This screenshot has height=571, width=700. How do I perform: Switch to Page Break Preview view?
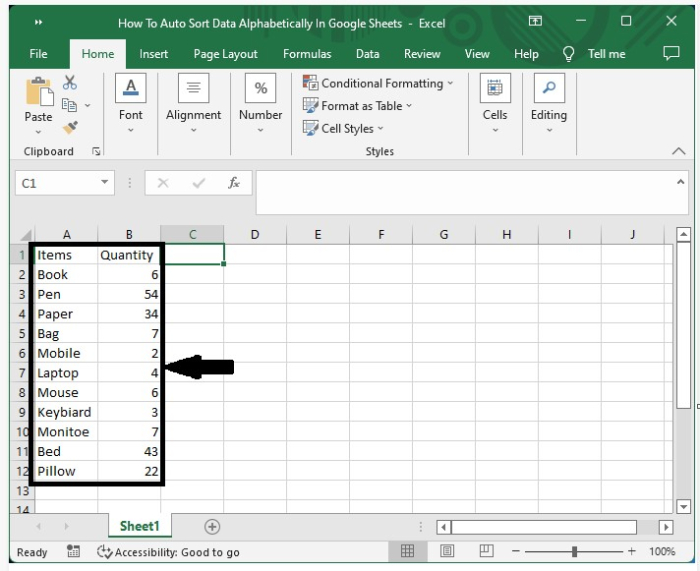tap(486, 551)
